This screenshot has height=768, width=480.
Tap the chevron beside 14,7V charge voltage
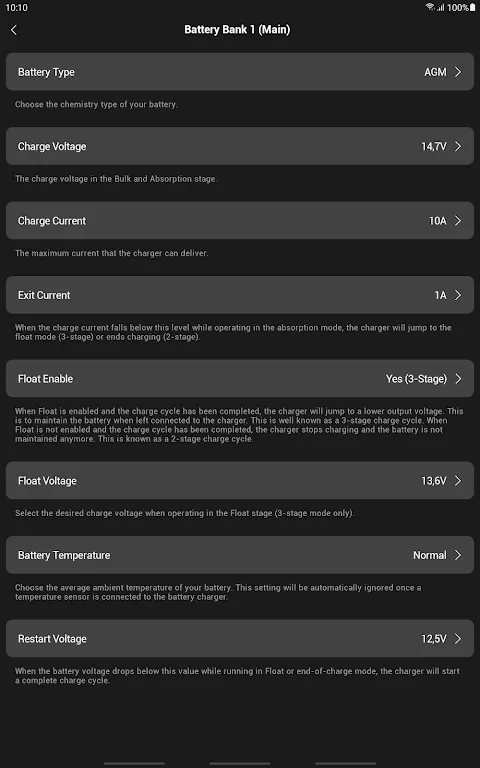click(458, 146)
